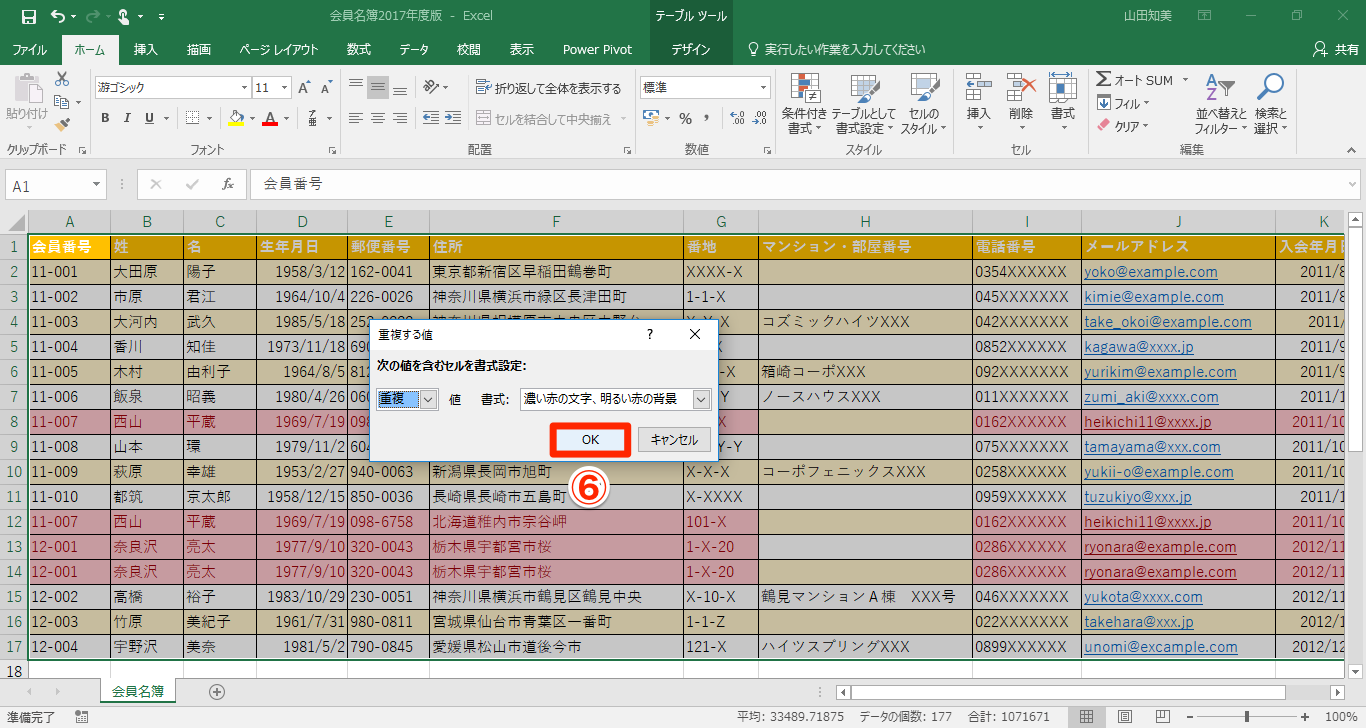
Task: Add a new sheet with plus icon
Action: coord(217,691)
